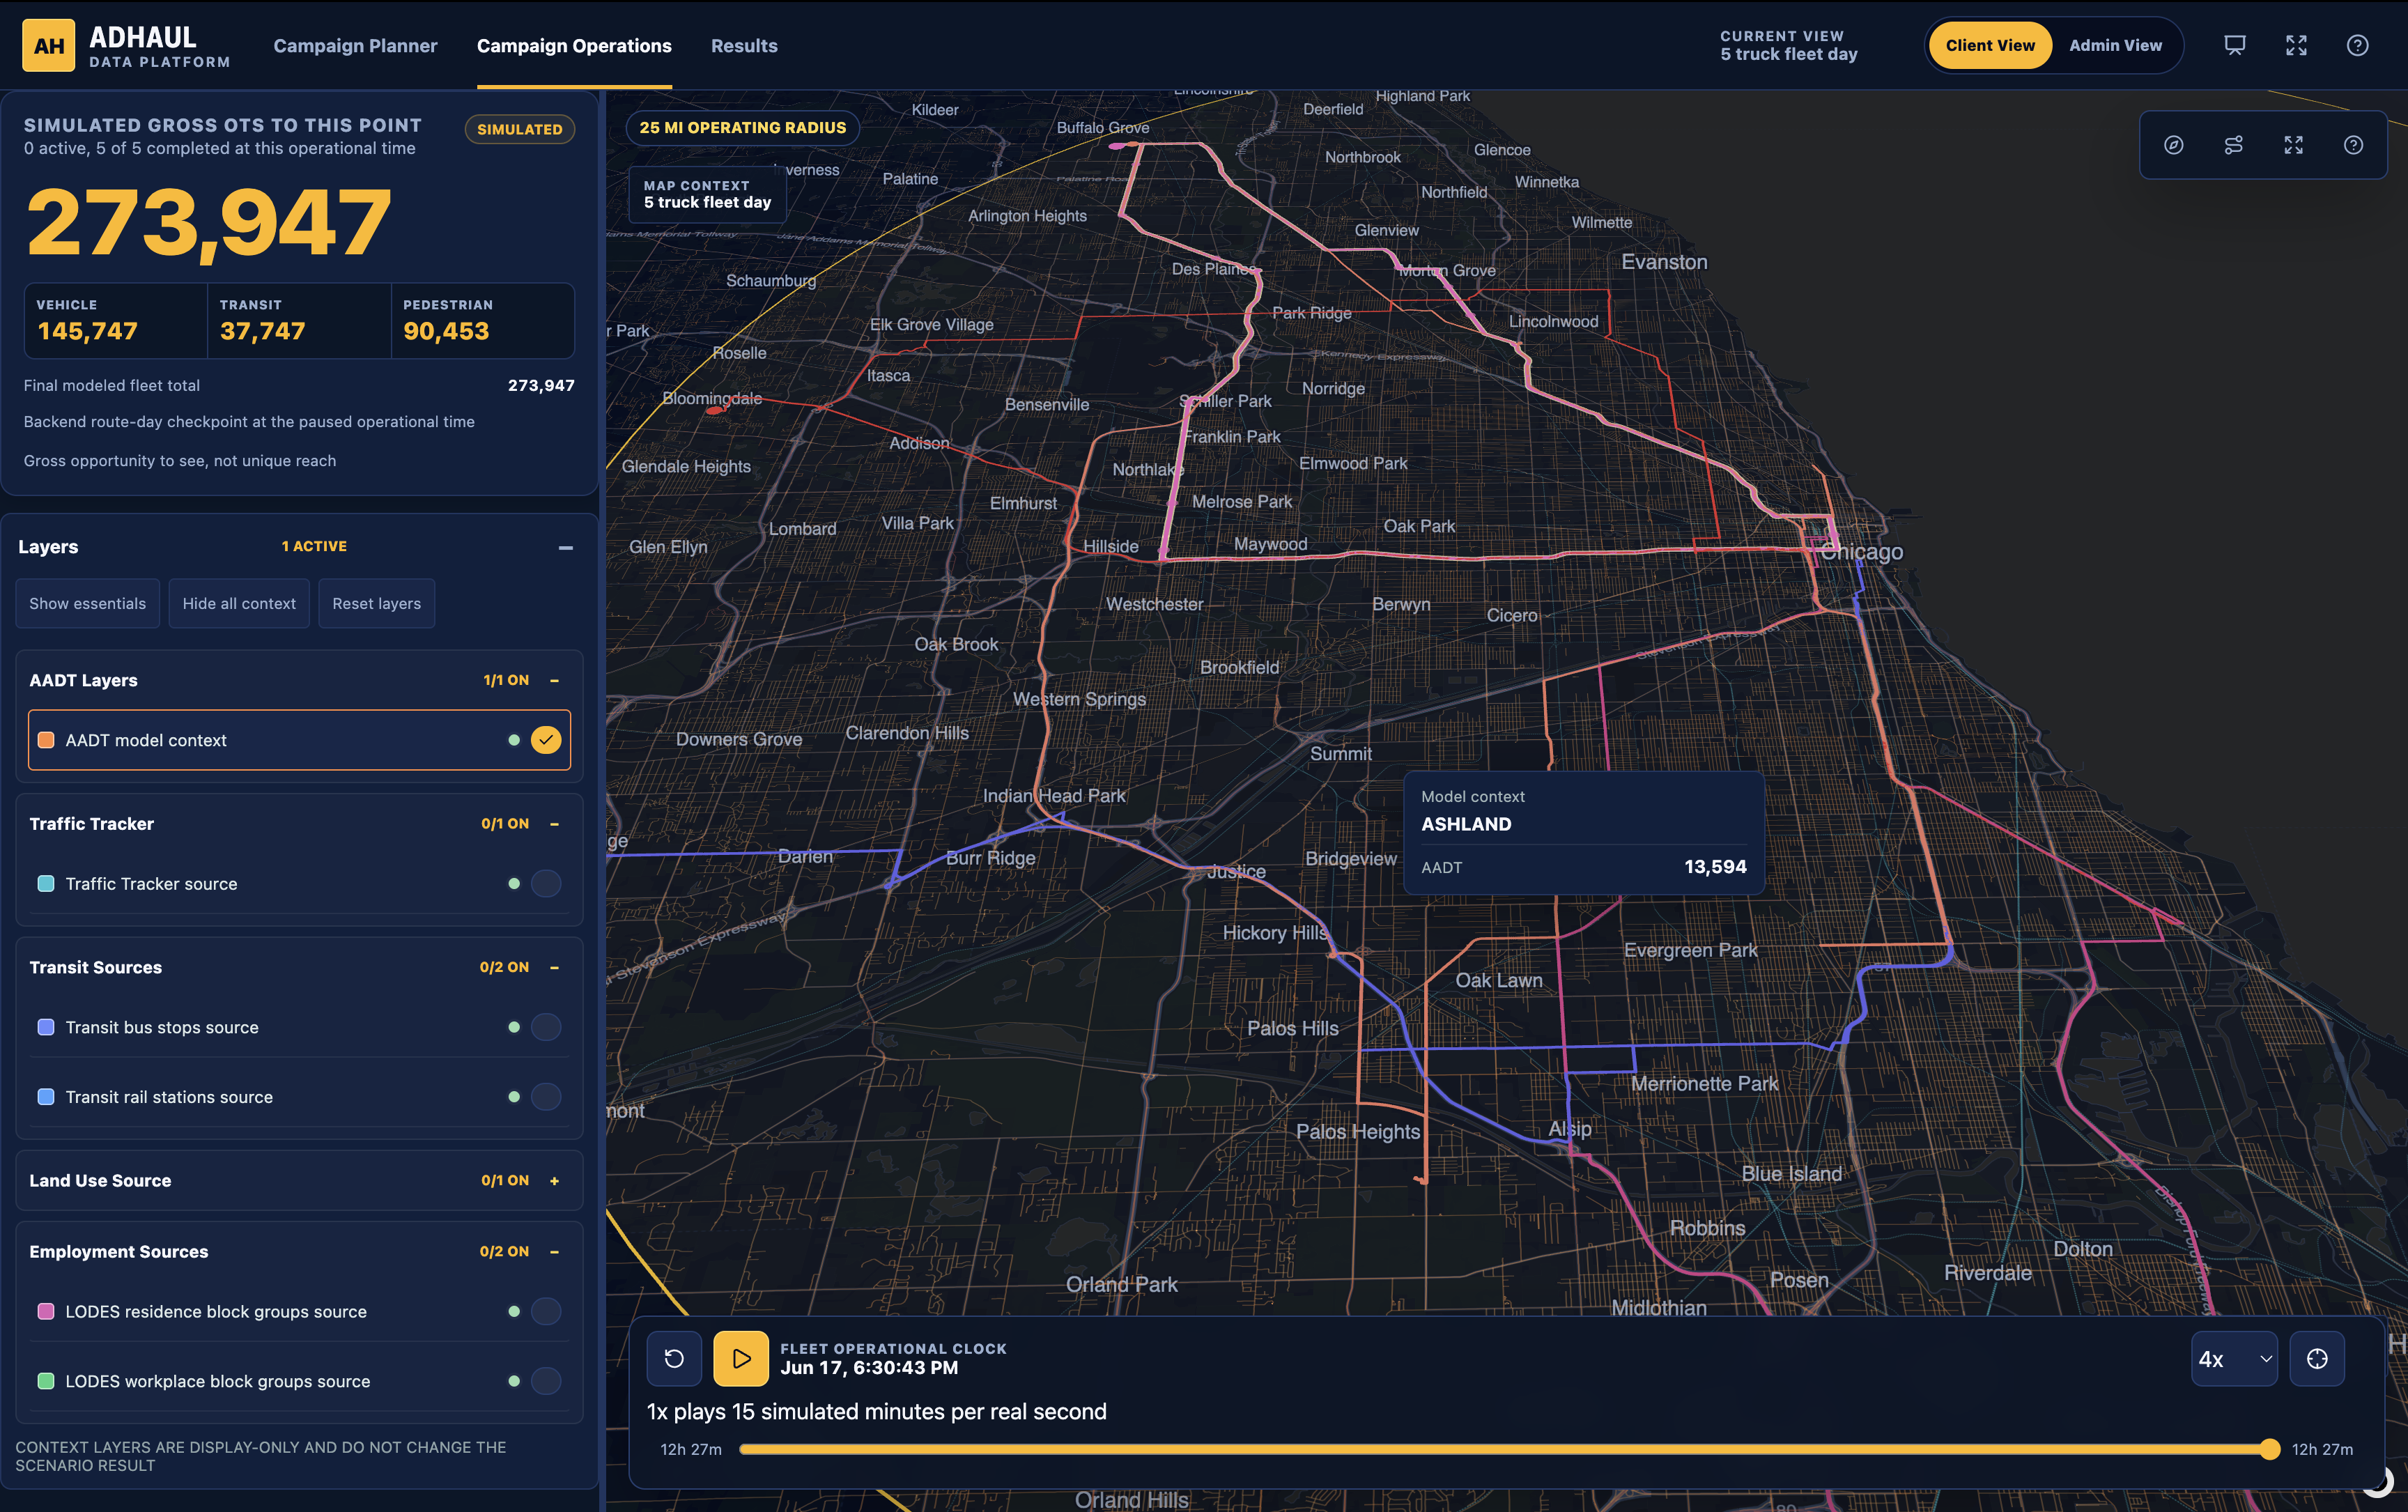The width and height of the screenshot is (2408, 1512).
Task: Collapse the Traffic Tracker group
Action: click(x=554, y=824)
